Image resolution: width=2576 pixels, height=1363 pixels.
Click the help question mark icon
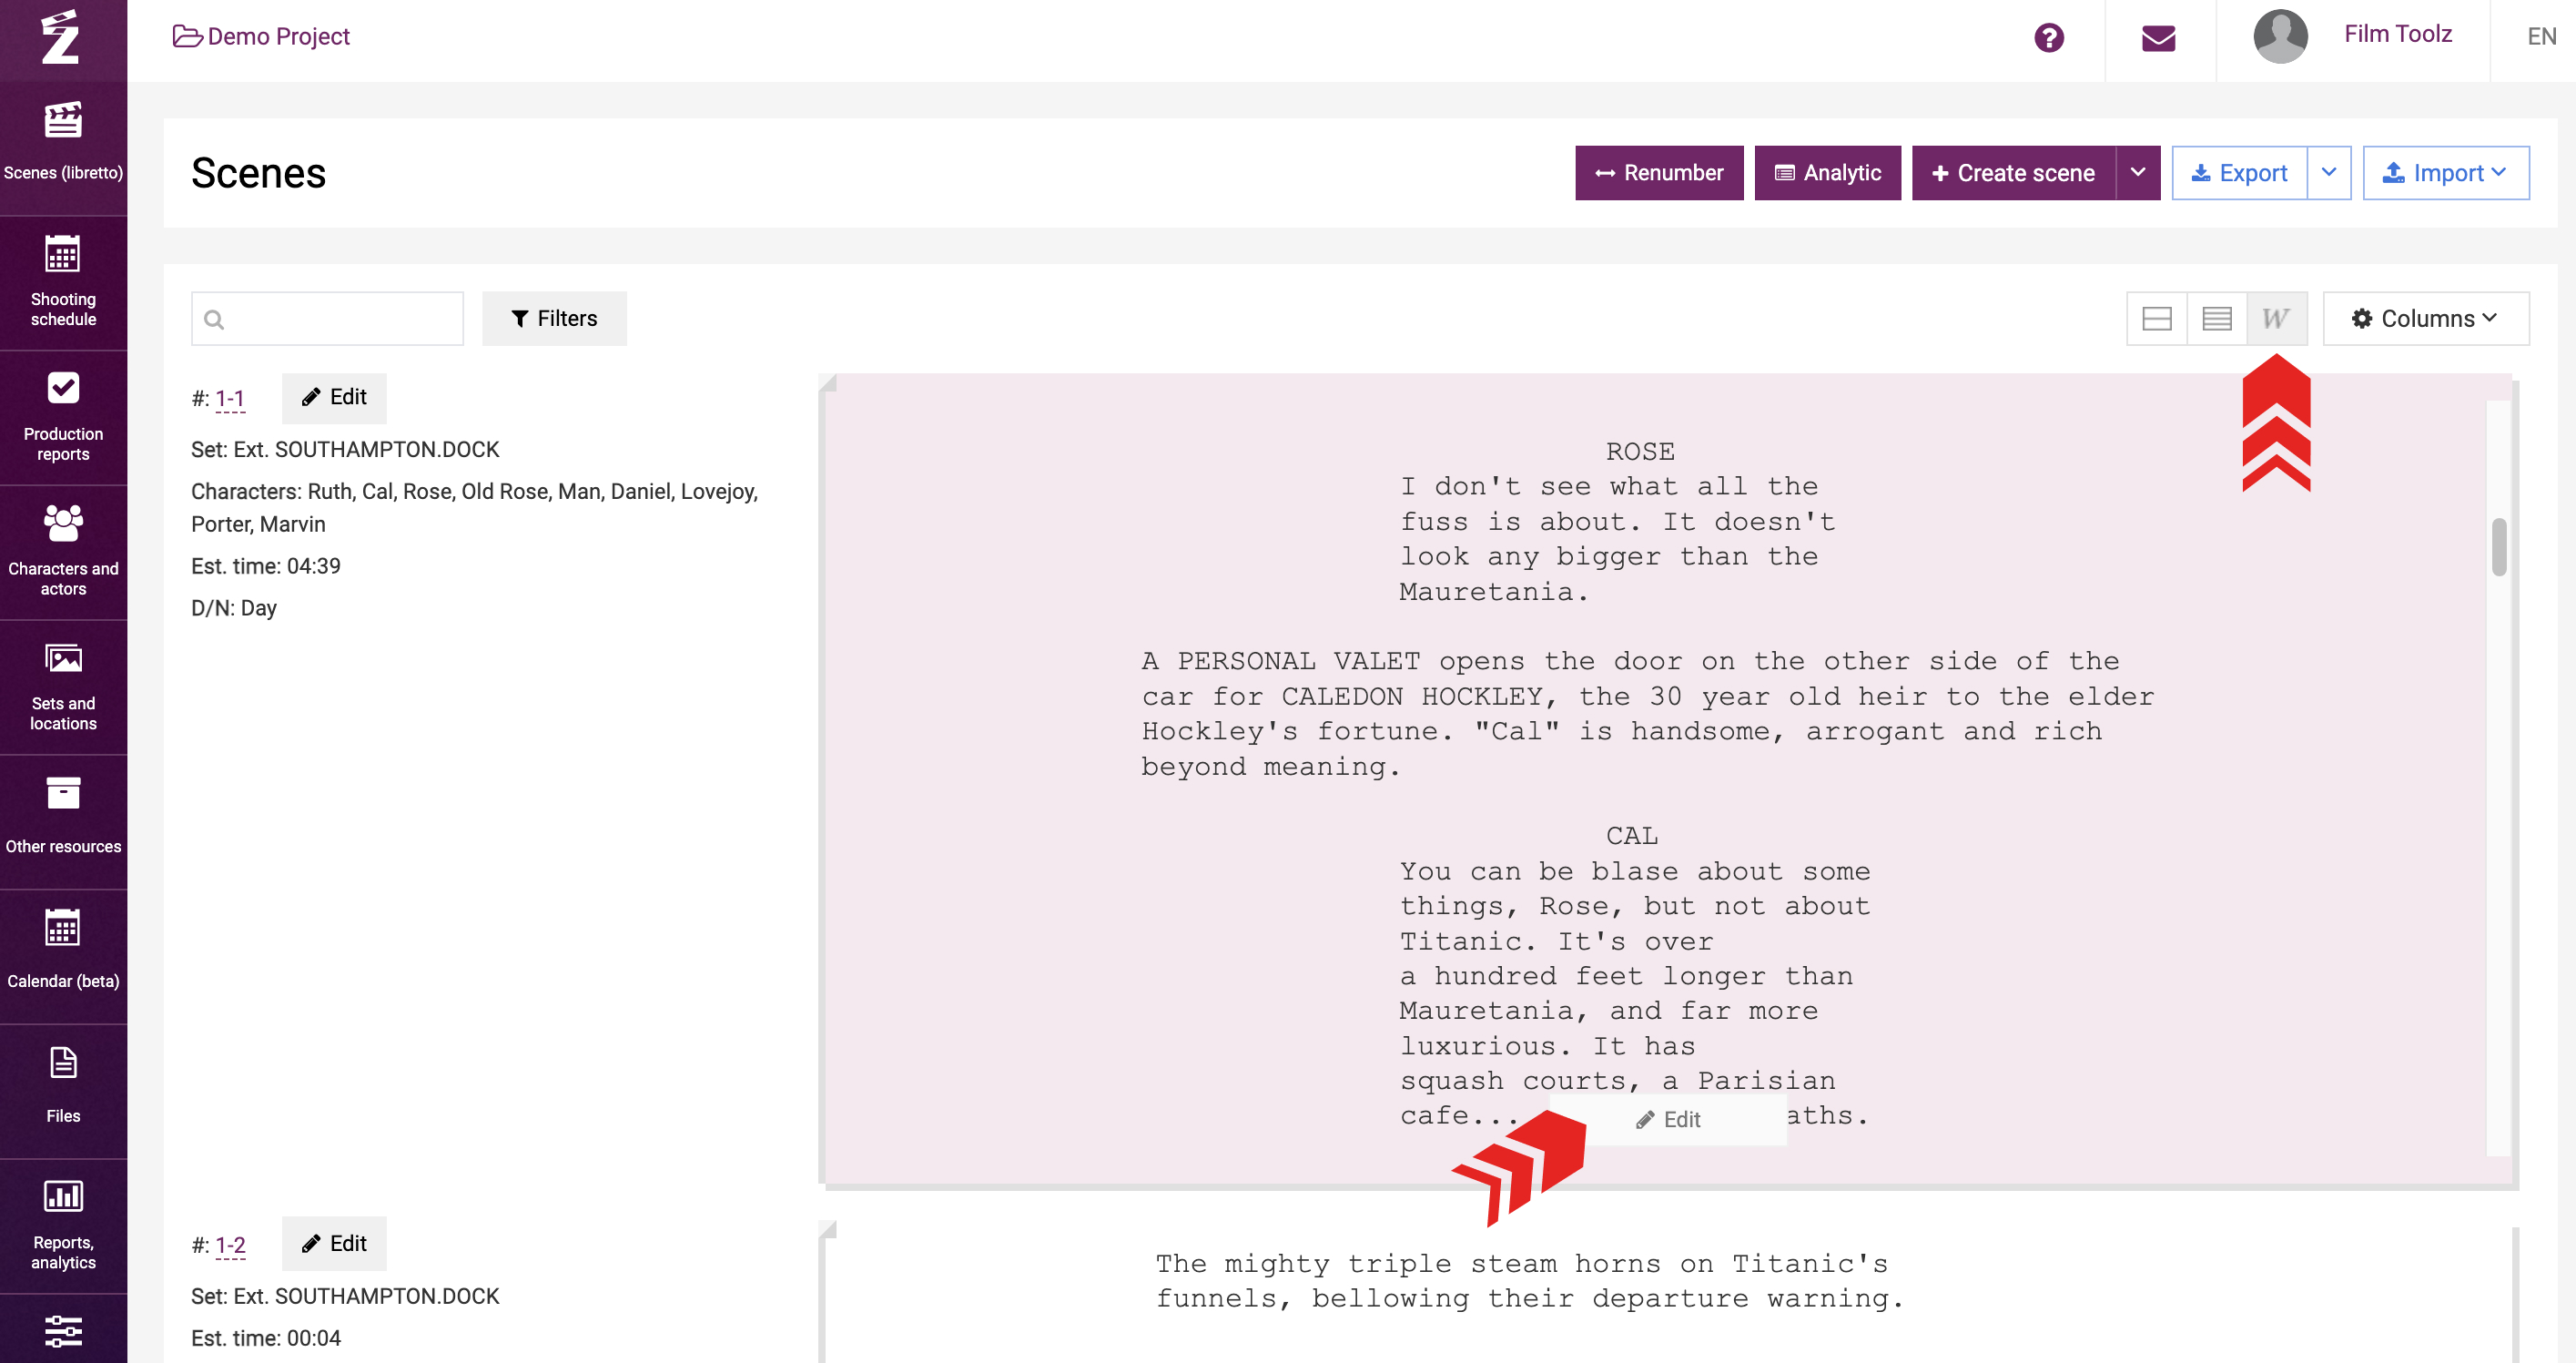(2049, 38)
